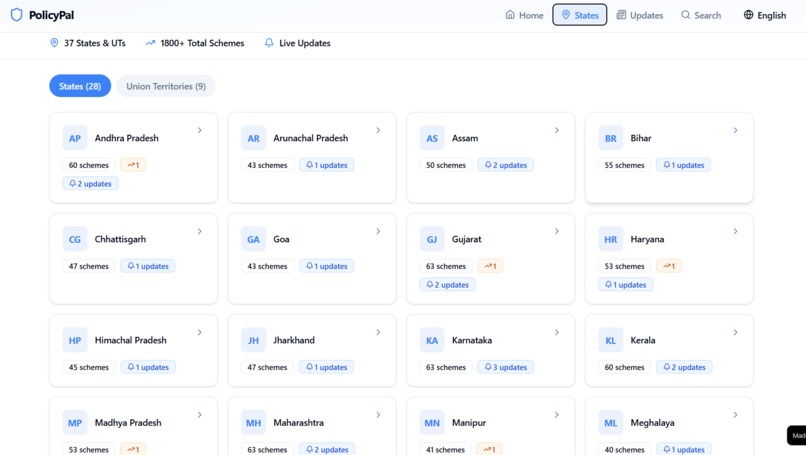Click the JH badge for Jharkhand
Image resolution: width=806 pixels, height=455 pixels.
click(x=253, y=340)
